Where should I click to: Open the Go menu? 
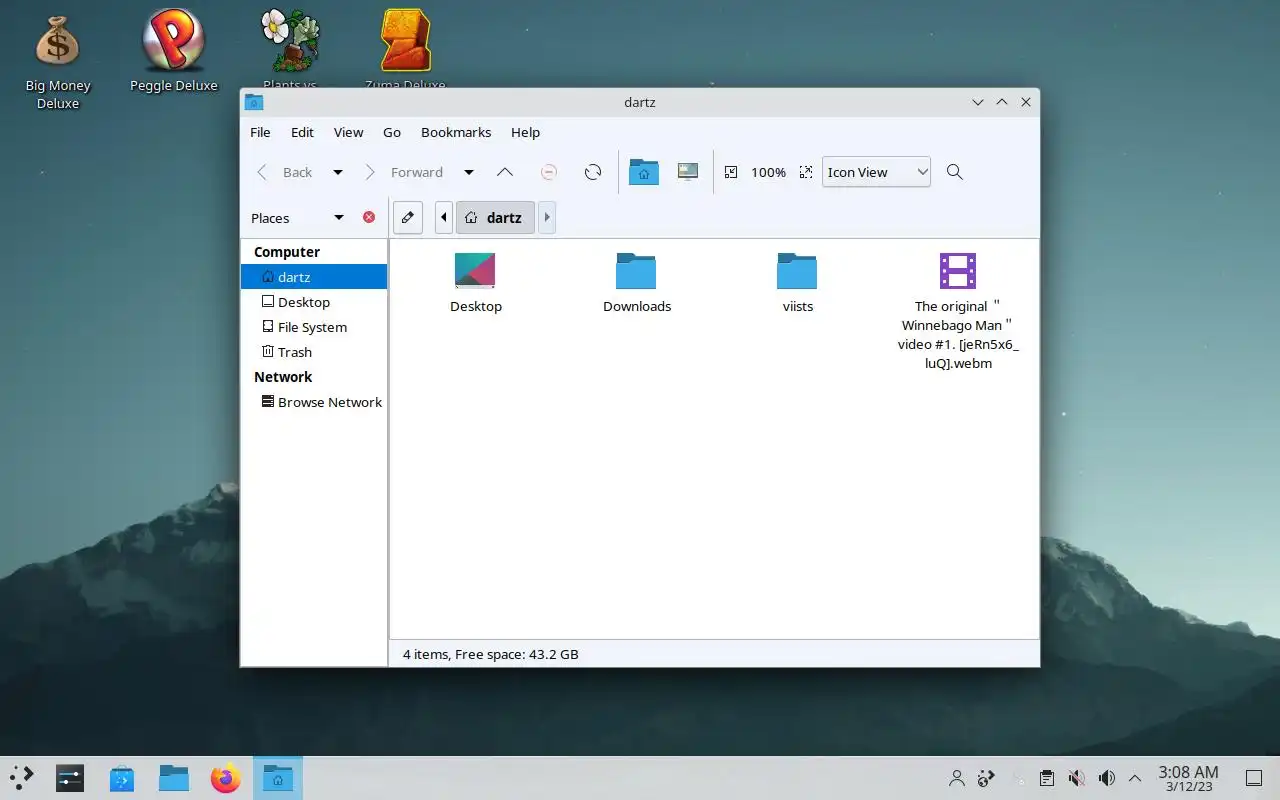(x=392, y=132)
